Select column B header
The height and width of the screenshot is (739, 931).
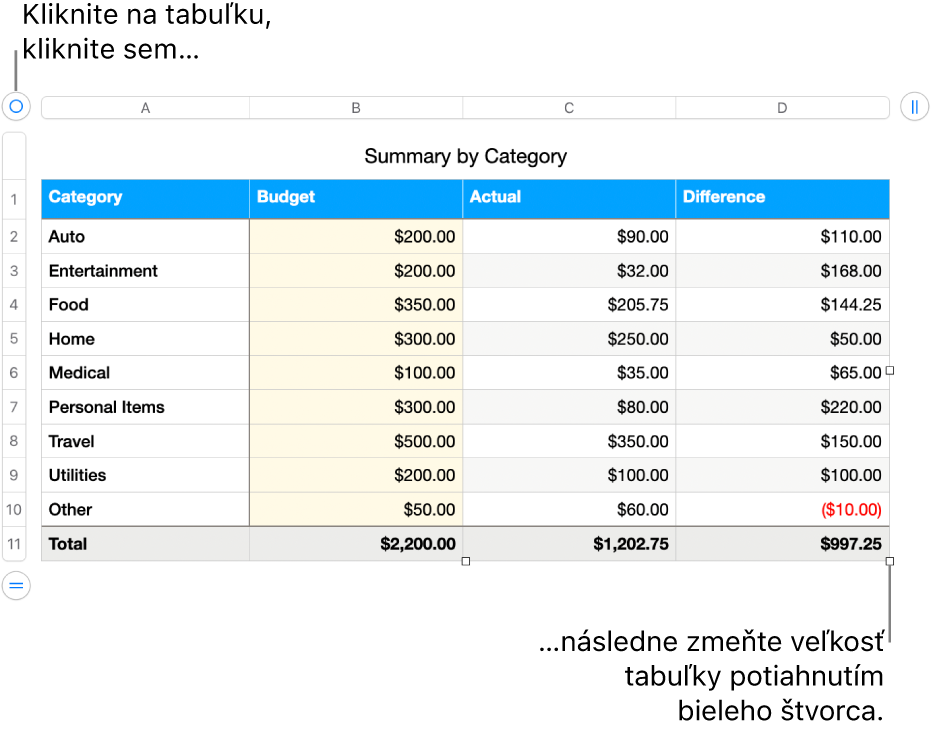coord(356,108)
